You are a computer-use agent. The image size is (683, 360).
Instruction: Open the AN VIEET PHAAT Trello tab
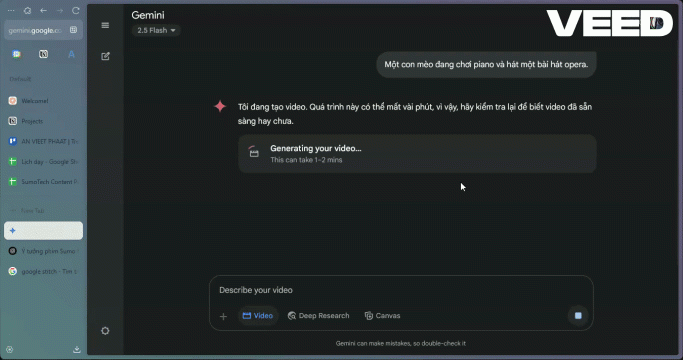43,141
